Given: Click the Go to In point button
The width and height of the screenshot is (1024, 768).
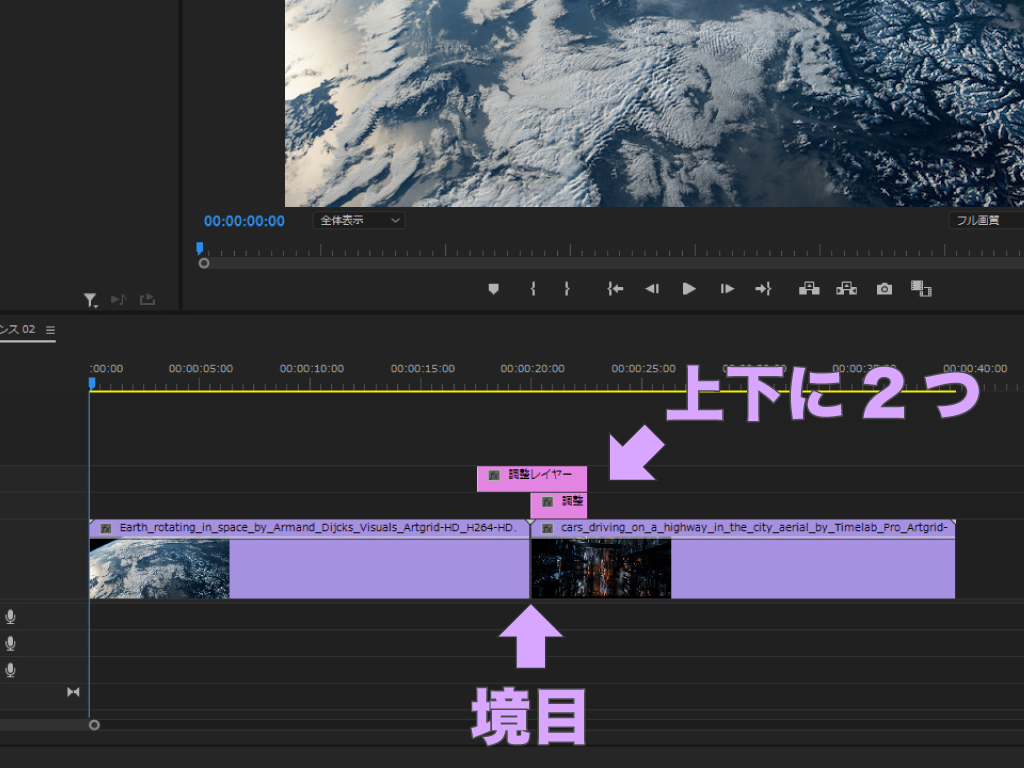Looking at the screenshot, I should pyautogui.click(x=615, y=289).
